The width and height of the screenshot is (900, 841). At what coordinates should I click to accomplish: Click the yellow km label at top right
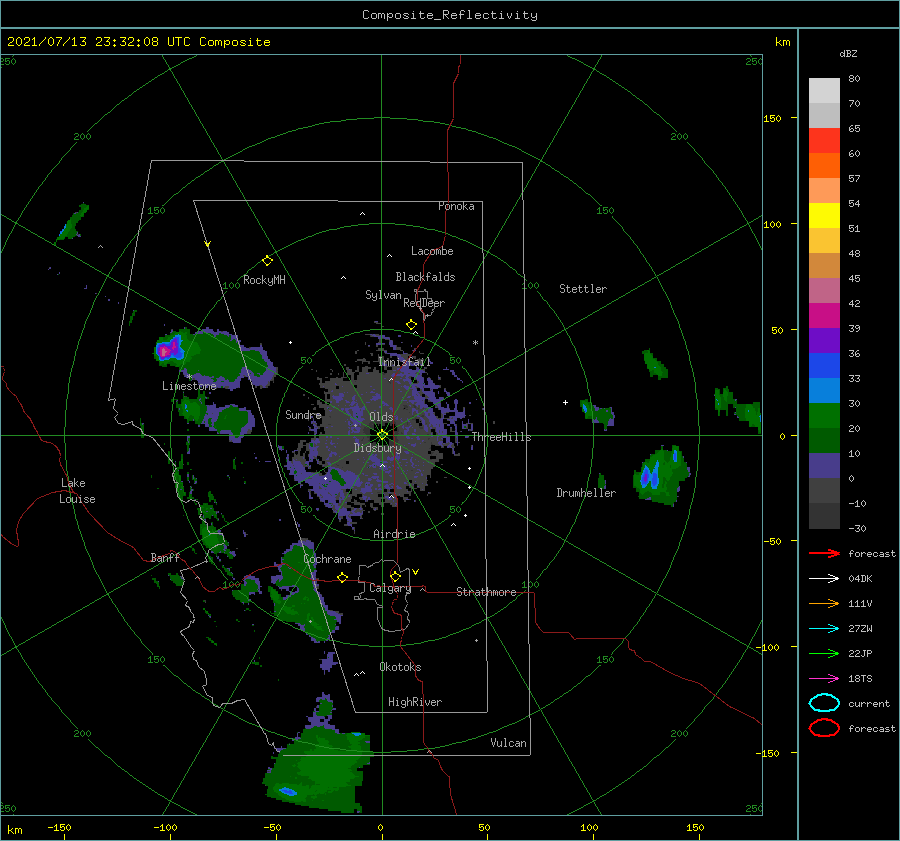coord(782,42)
